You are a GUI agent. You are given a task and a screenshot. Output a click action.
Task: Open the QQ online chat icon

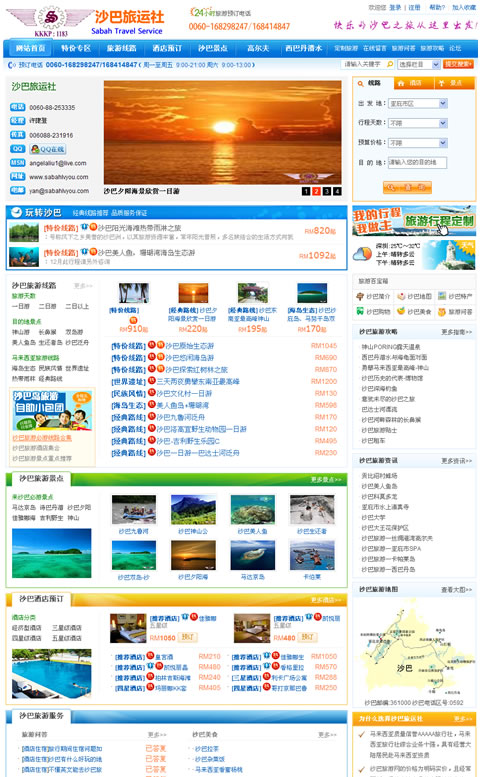pos(48,149)
